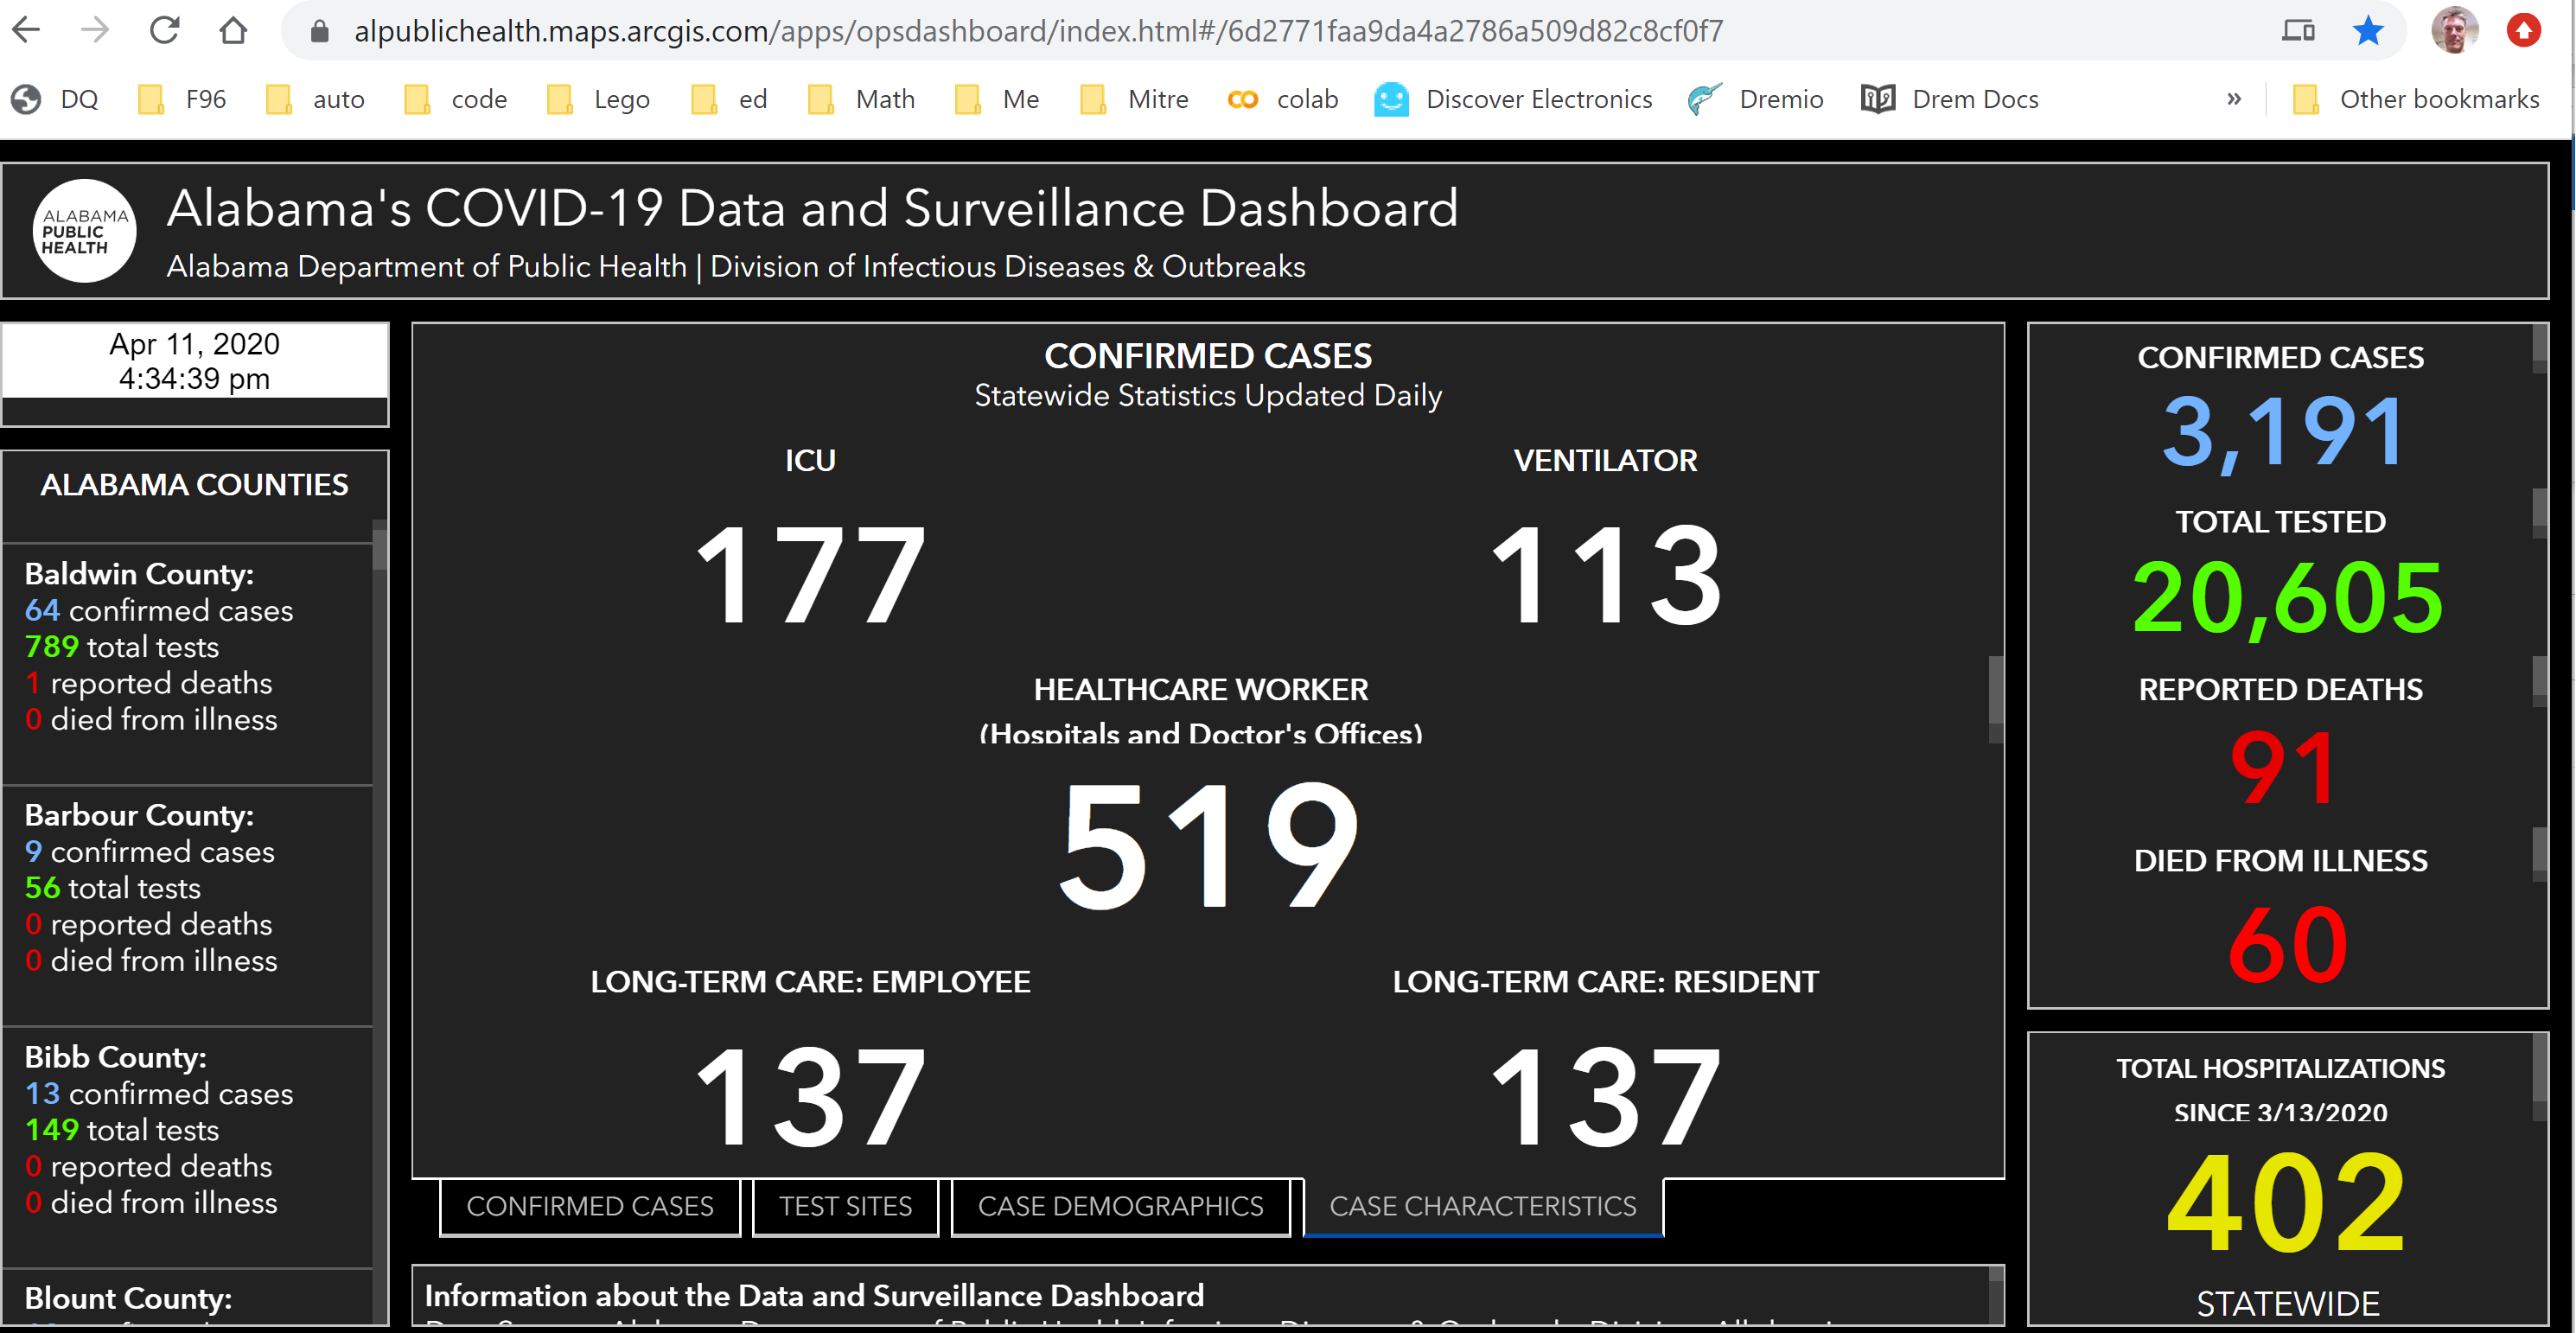The image size is (2576, 1333).
Task: Click the reported deaths figure 91
Action: pos(2282,768)
